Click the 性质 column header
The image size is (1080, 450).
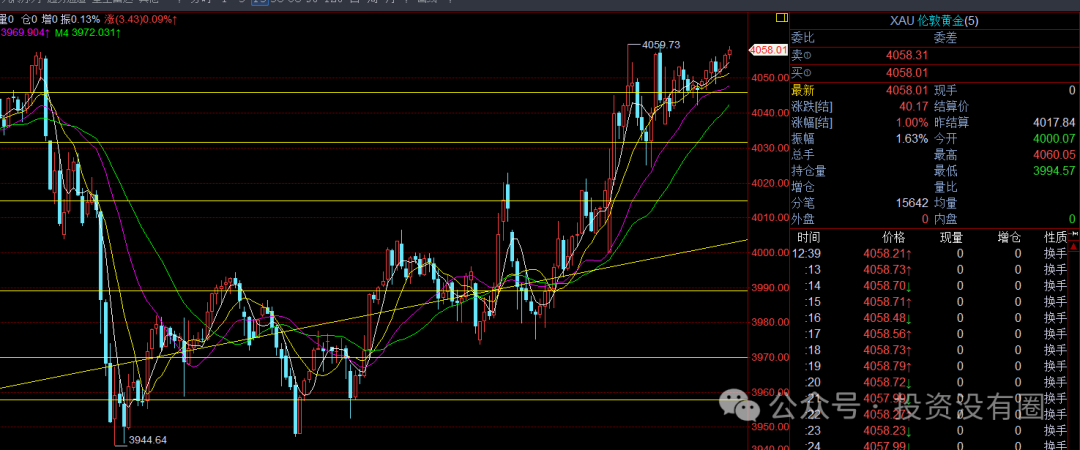tap(1055, 237)
